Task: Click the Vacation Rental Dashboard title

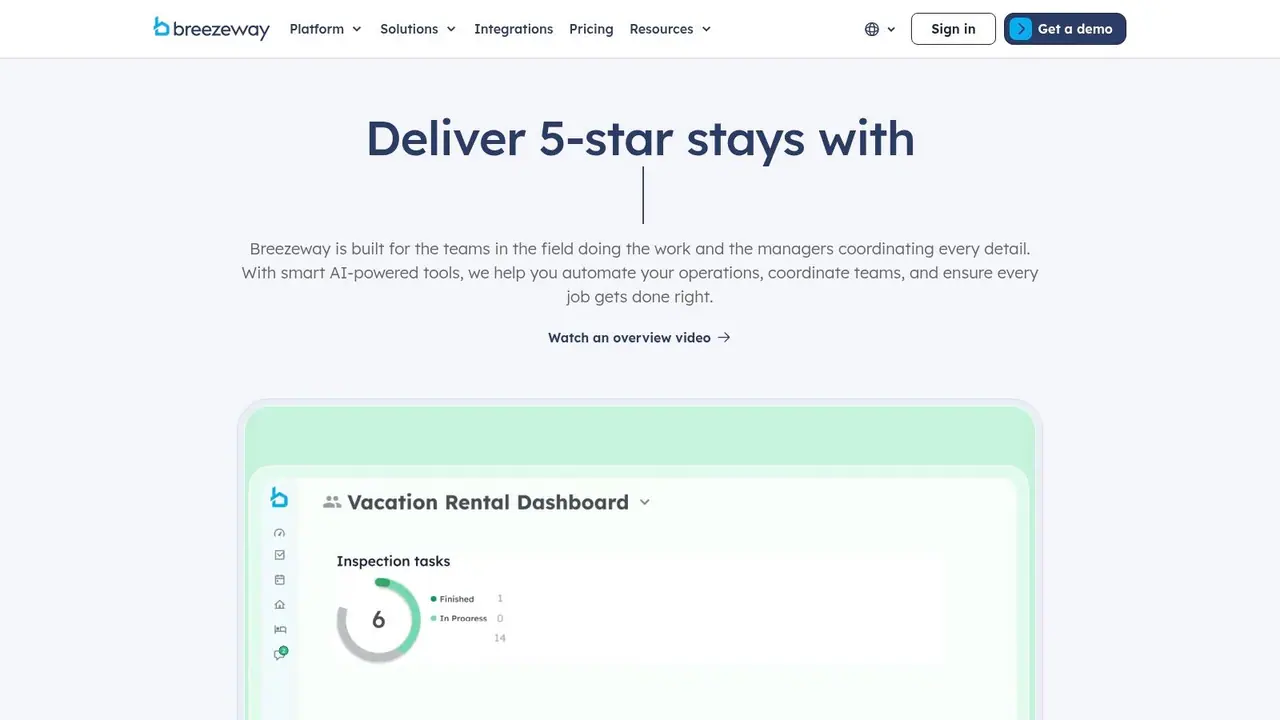Action: coord(488,502)
